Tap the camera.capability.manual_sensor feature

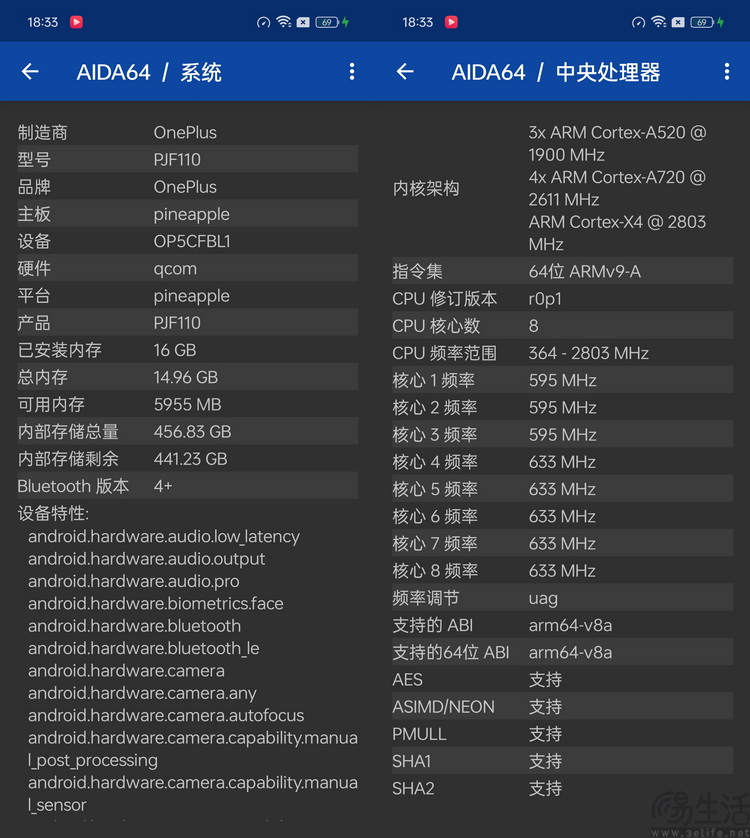[x=192, y=794]
